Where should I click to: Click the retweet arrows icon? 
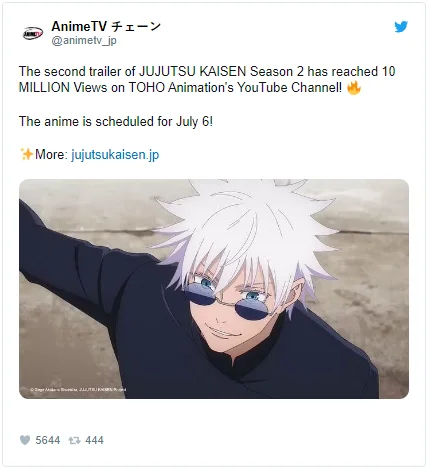click(x=74, y=440)
